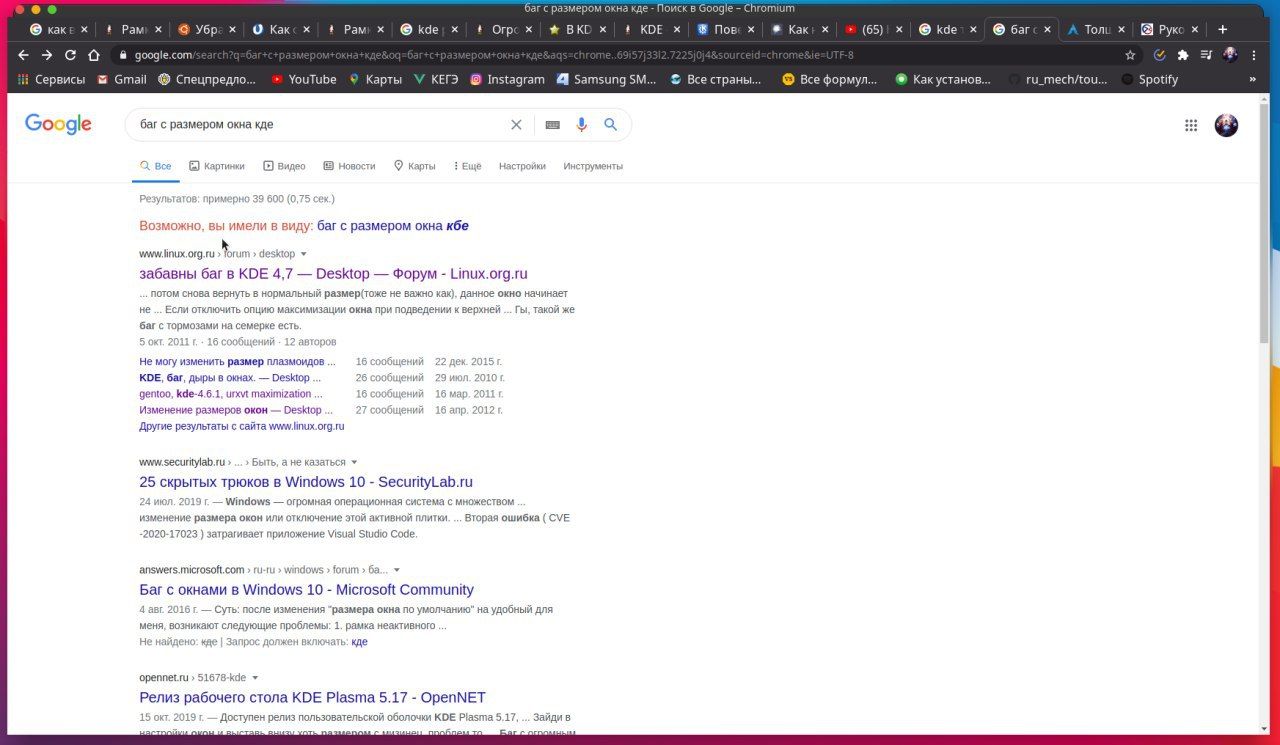Open Релиз рабочего стола KDE Plasma 5.17 result

312,697
